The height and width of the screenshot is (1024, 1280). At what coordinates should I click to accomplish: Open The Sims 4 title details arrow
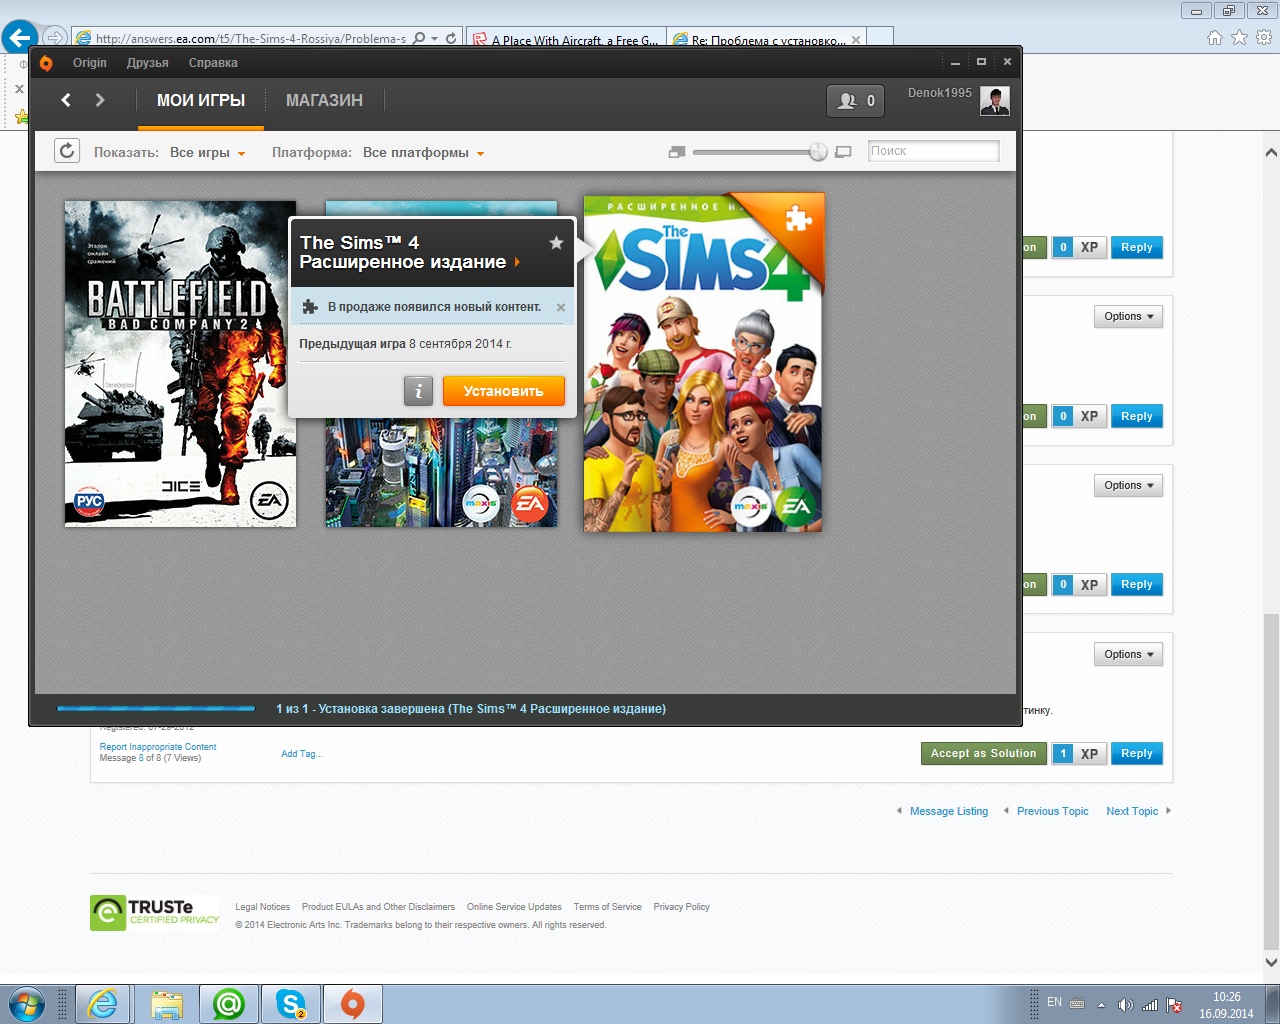[x=517, y=262]
